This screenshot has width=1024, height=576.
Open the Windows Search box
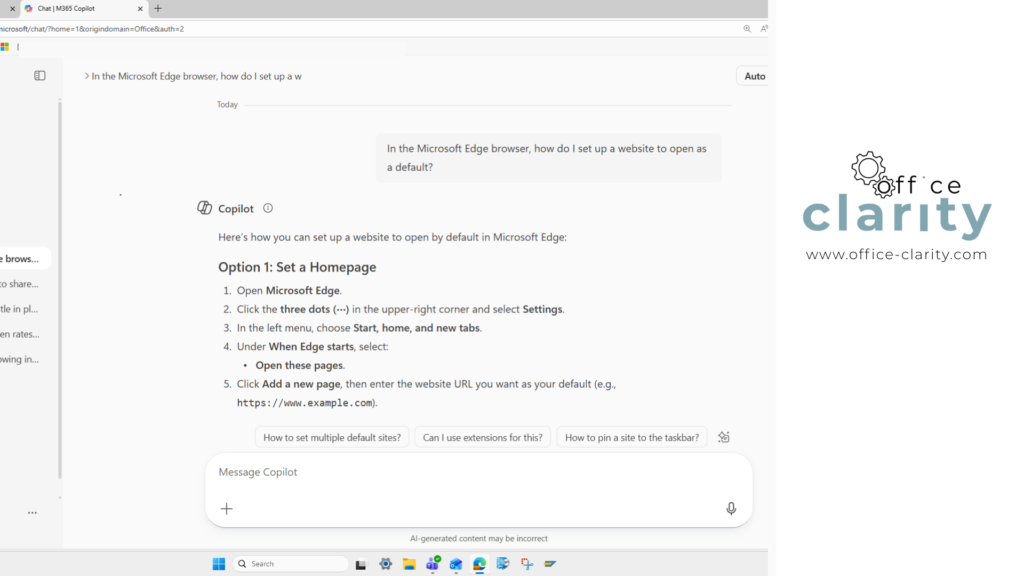click(290, 563)
